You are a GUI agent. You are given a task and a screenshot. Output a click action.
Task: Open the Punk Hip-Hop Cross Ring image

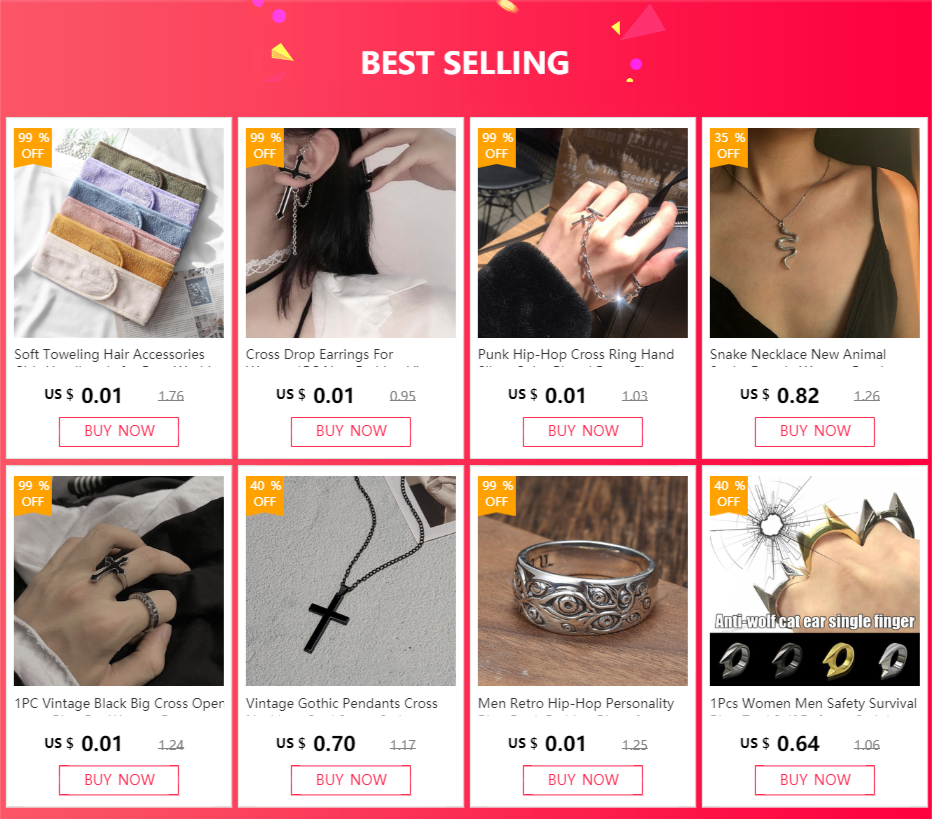pos(582,233)
